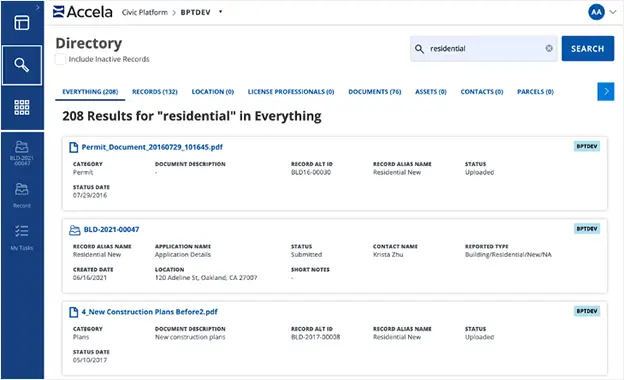Click the residential search input field

(483, 49)
